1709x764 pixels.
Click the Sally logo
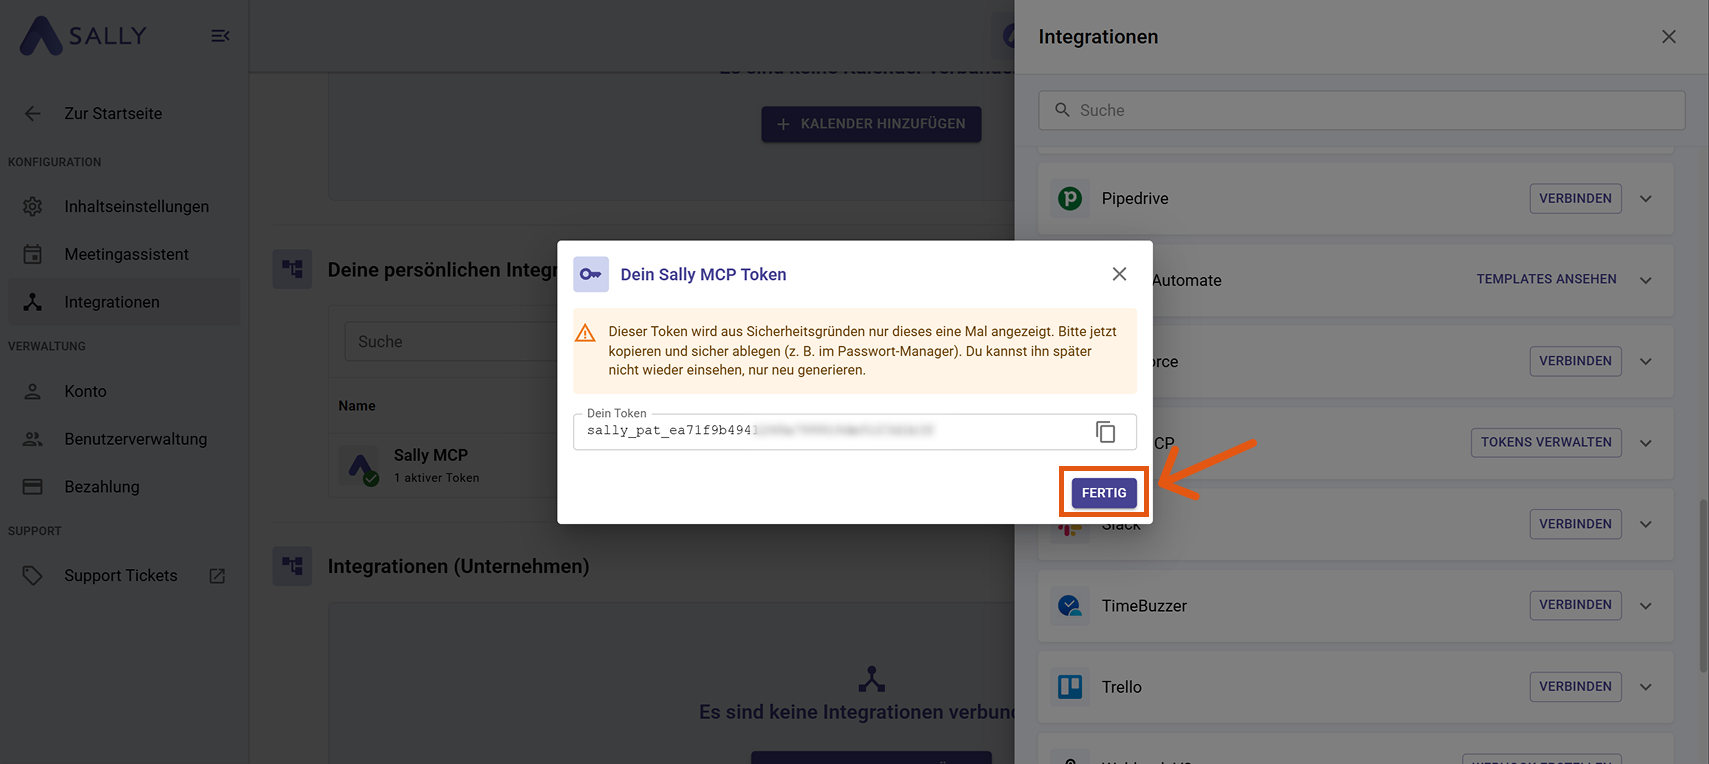pyautogui.click(x=83, y=36)
